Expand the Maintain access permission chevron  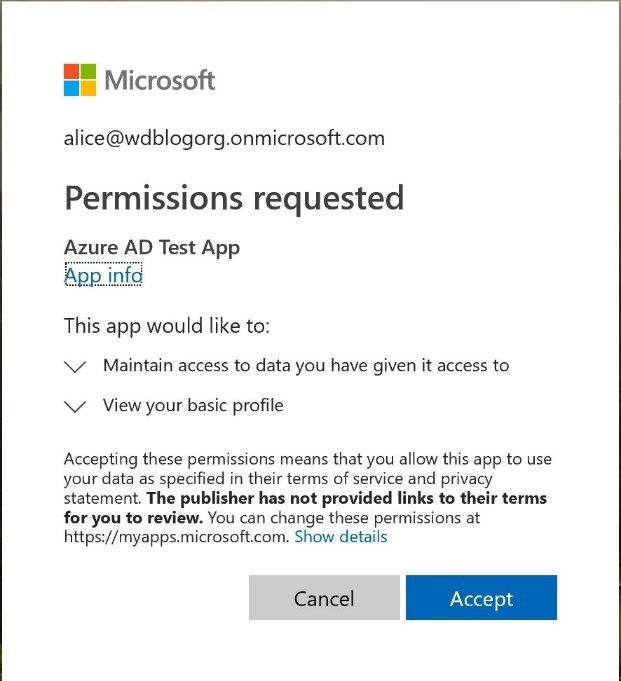(x=75, y=366)
